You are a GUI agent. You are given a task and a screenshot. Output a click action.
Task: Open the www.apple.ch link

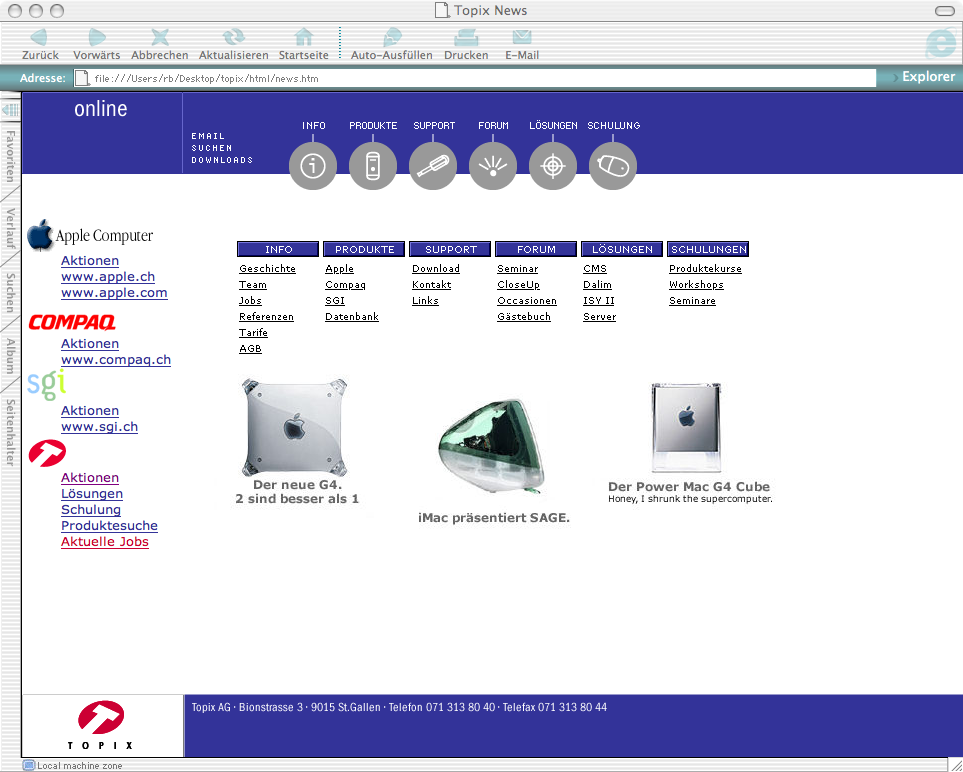tap(108, 276)
